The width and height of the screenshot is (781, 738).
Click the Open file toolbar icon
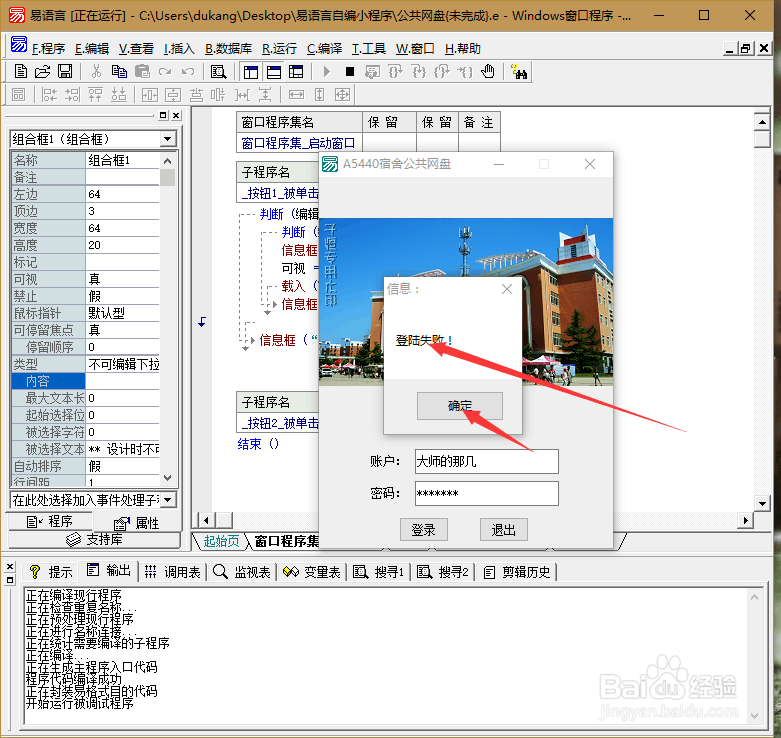pyautogui.click(x=42, y=72)
